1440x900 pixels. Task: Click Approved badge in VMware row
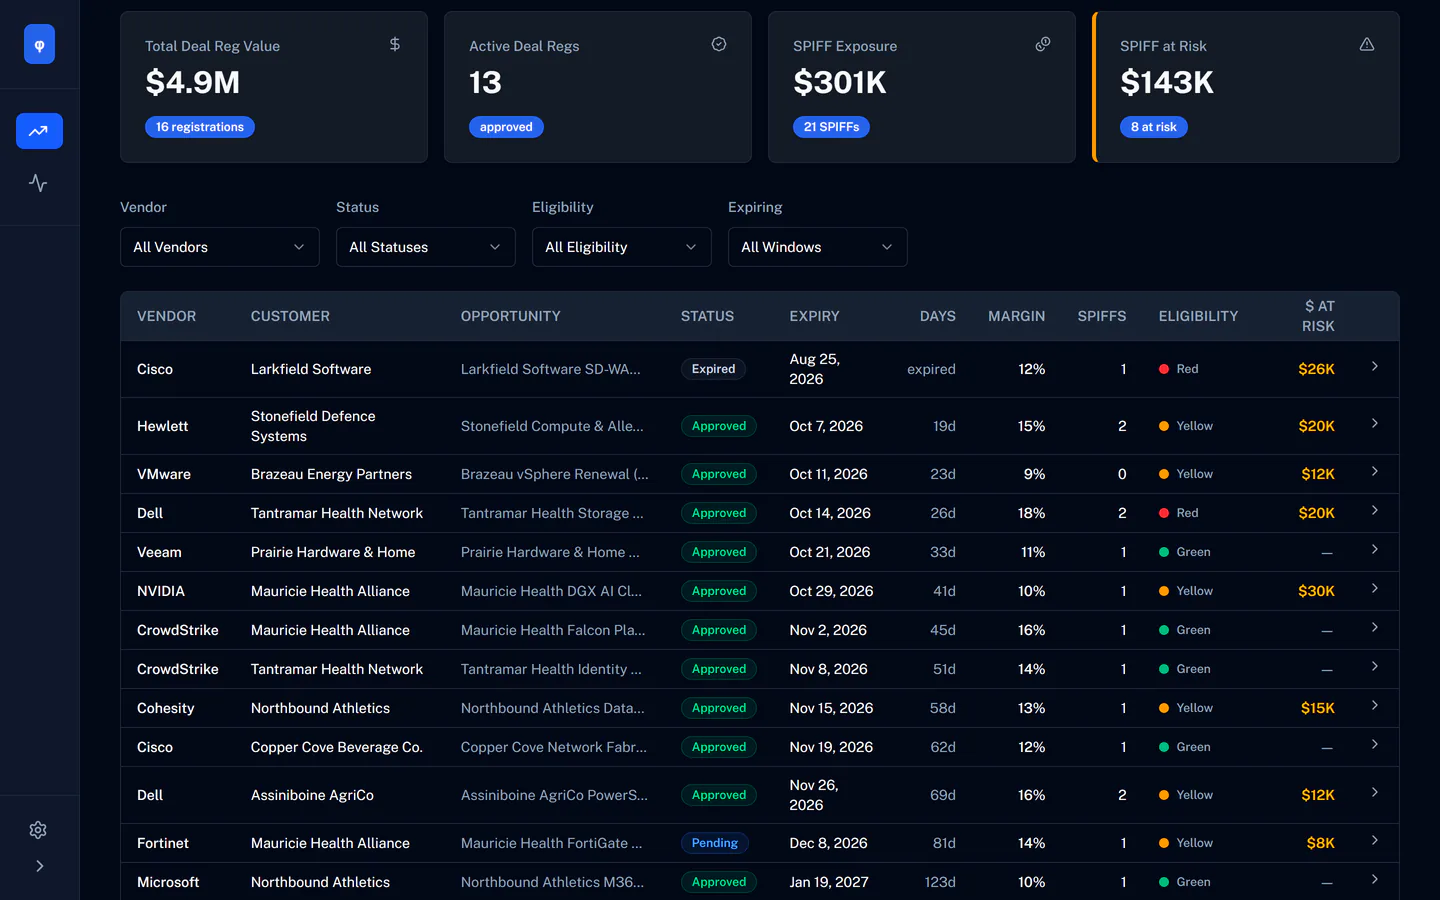click(719, 474)
